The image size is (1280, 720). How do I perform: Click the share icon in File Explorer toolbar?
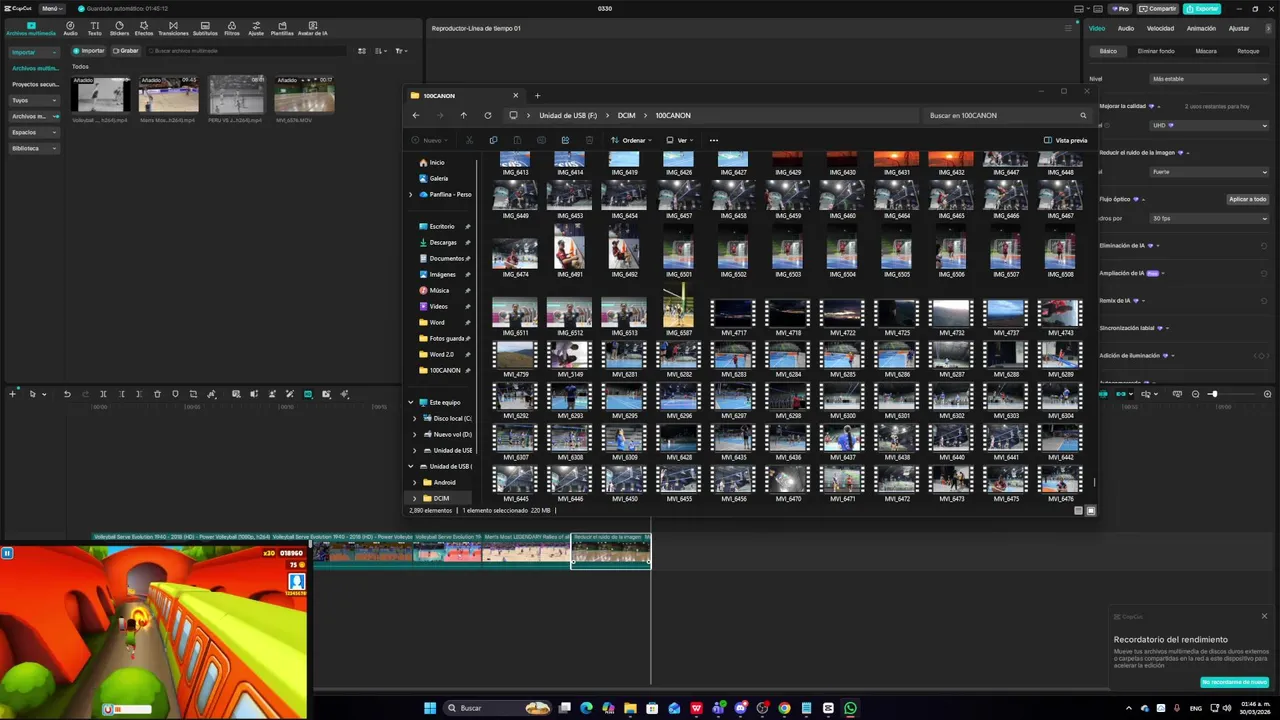click(565, 140)
